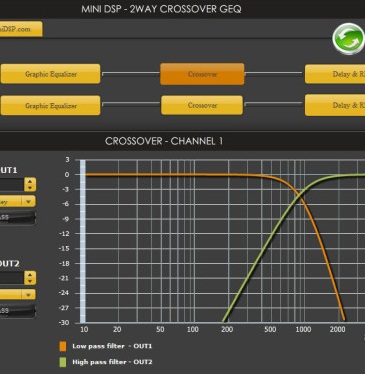Open the first channel Graphic Equalizer block
This screenshot has height=374, width=365.
click(50, 74)
